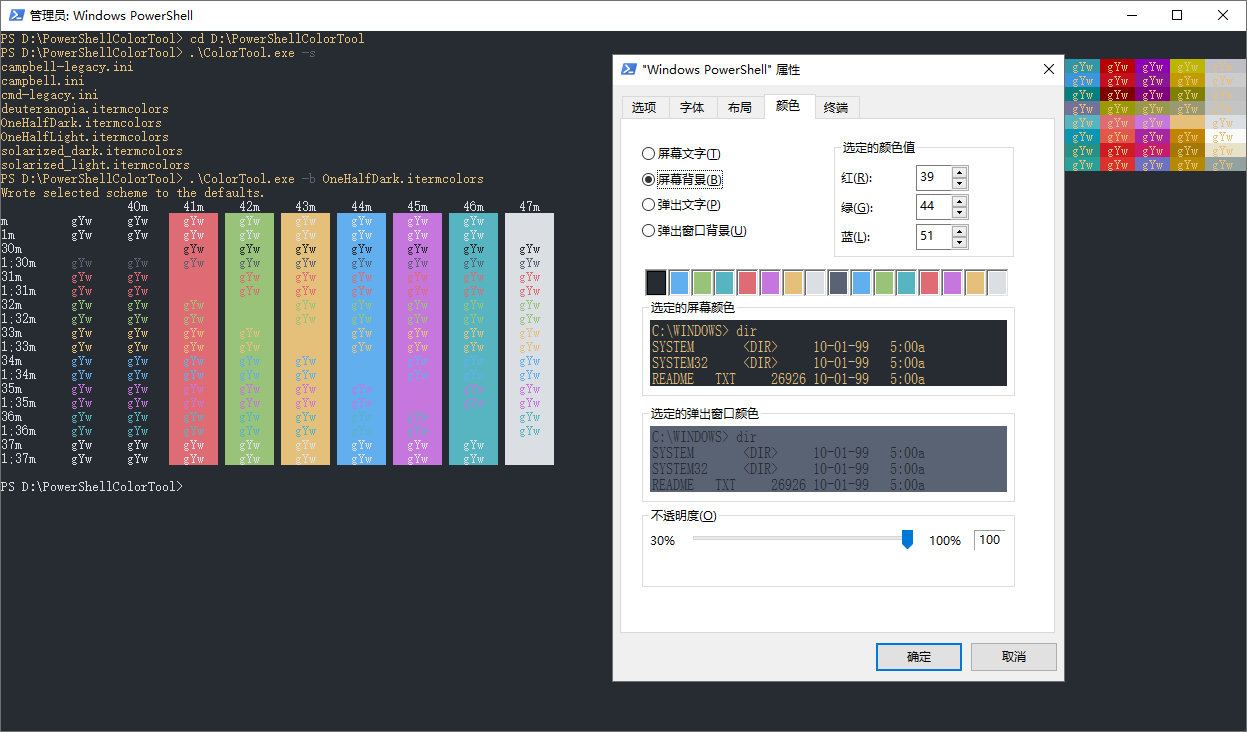
Task: Click the 绿(G) value field showing 44
Action: click(934, 207)
